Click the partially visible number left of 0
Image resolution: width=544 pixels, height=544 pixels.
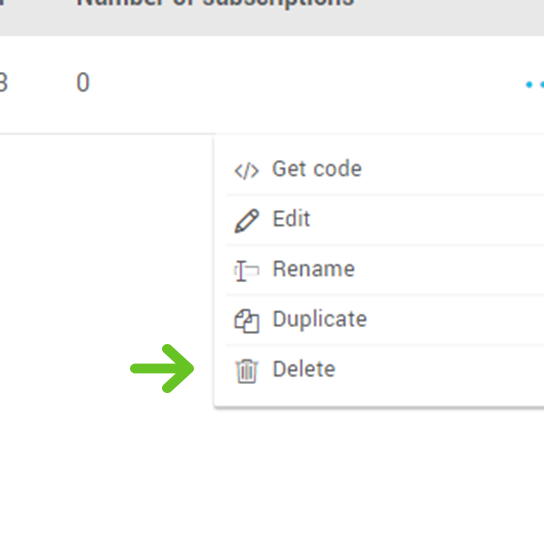click(3, 83)
